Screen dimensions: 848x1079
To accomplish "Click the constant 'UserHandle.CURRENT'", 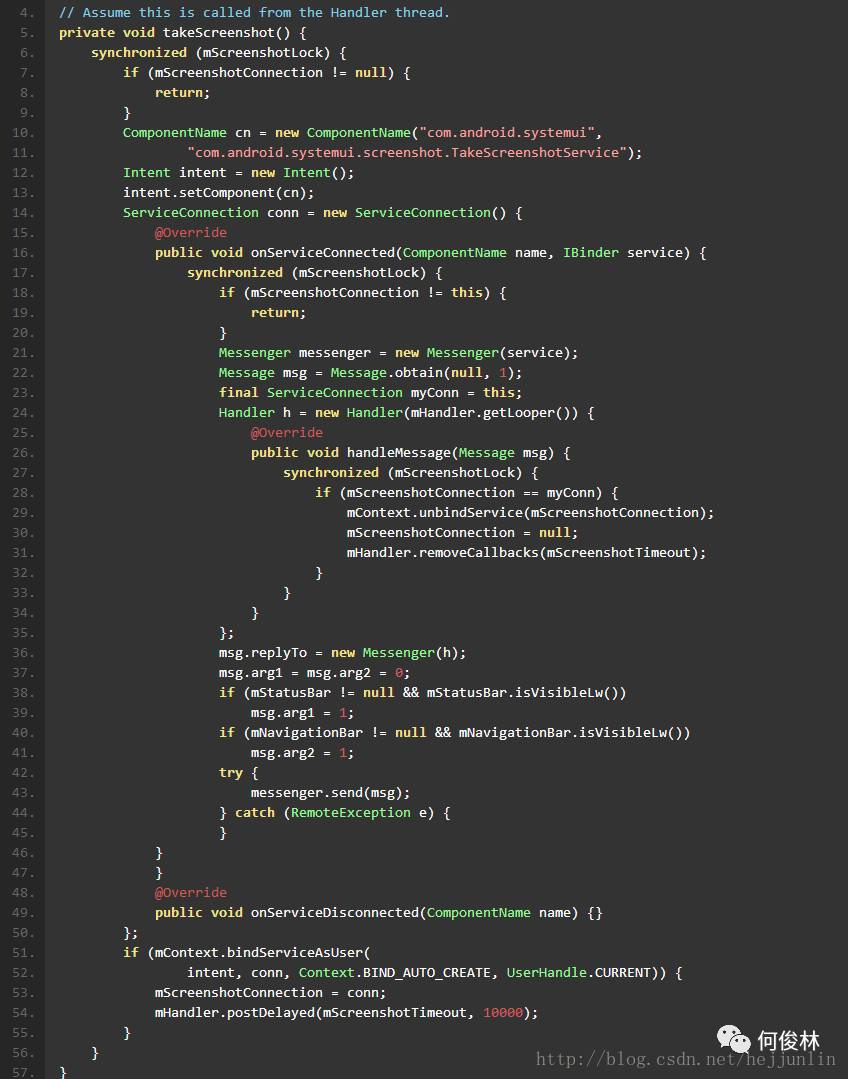I will coord(578,972).
